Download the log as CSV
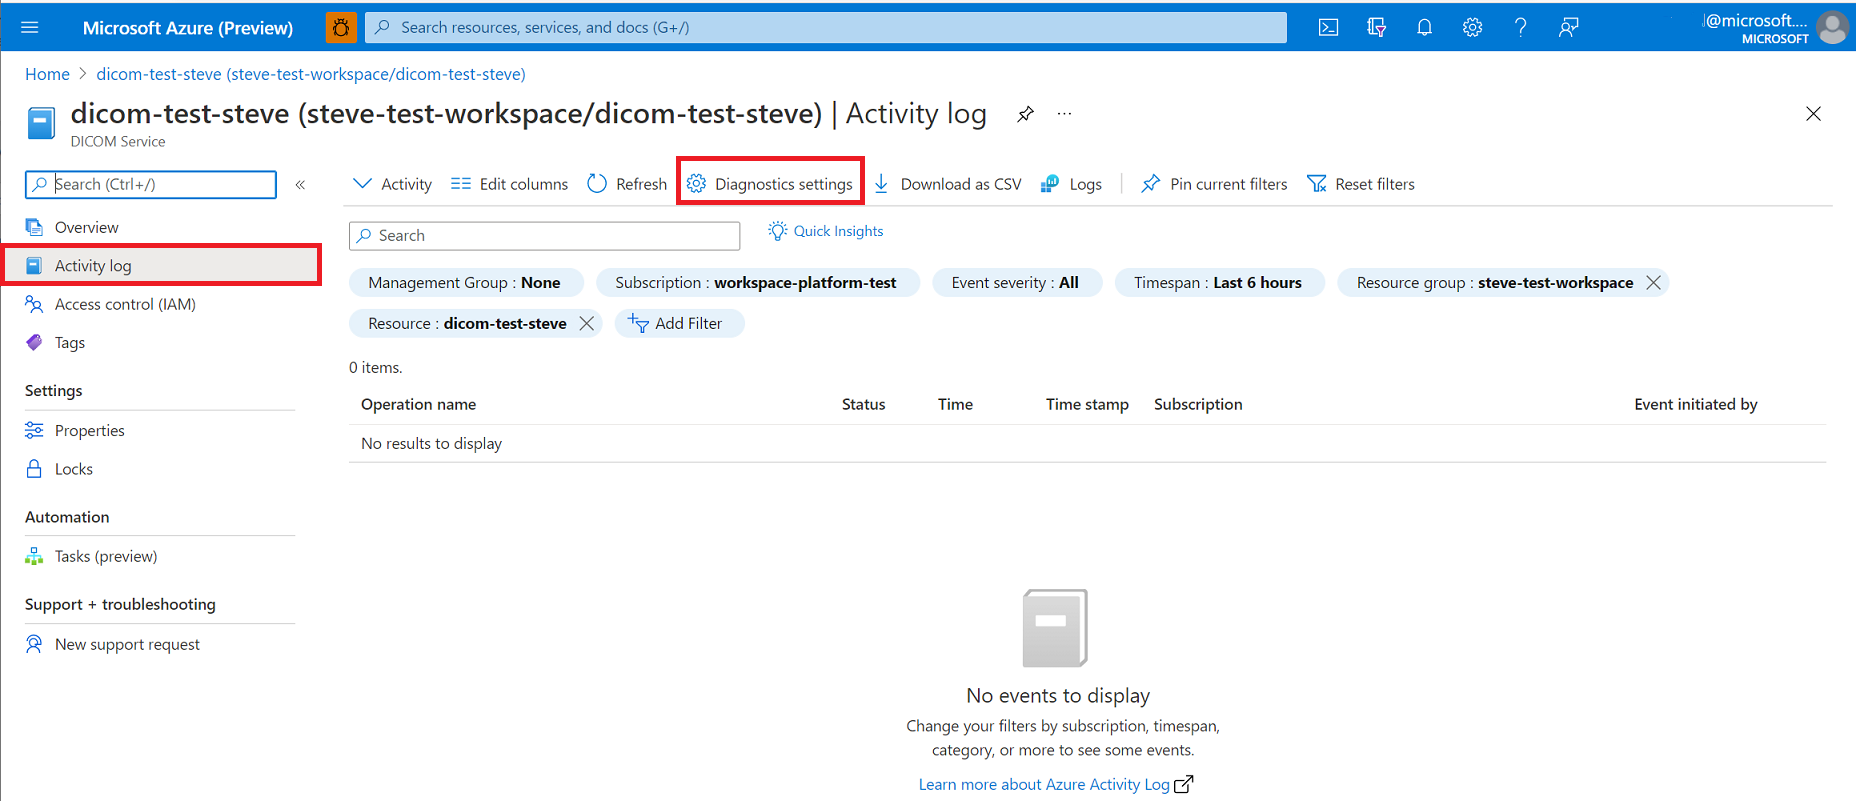1856x801 pixels. [x=948, y=184]
